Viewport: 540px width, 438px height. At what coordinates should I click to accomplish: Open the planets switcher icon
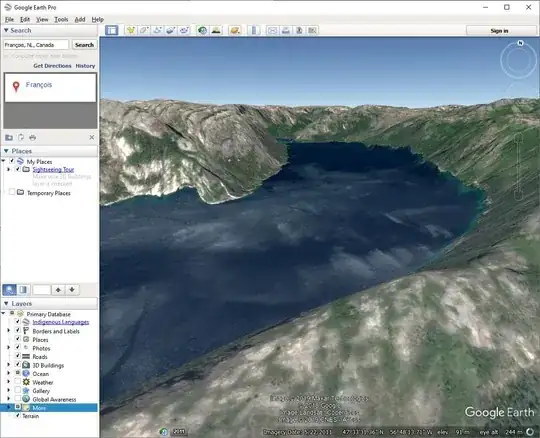coord(235,30)
